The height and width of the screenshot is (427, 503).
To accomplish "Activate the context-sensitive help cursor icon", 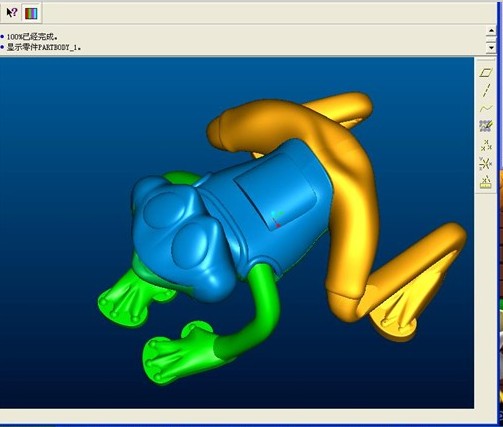I will (x=12, y=13).
